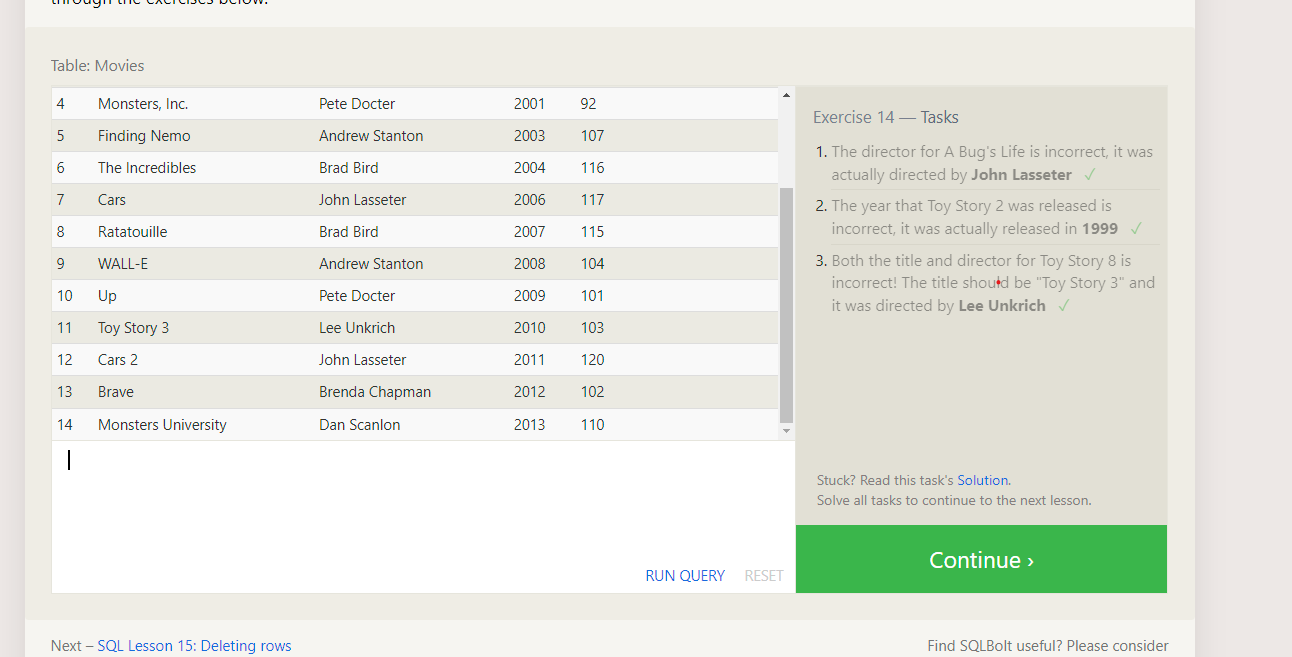Viewport: 1292px width, 657px height.
Task: Click the 'Exercise 14 — Tasks' heading
Action: tap(886, 117)
